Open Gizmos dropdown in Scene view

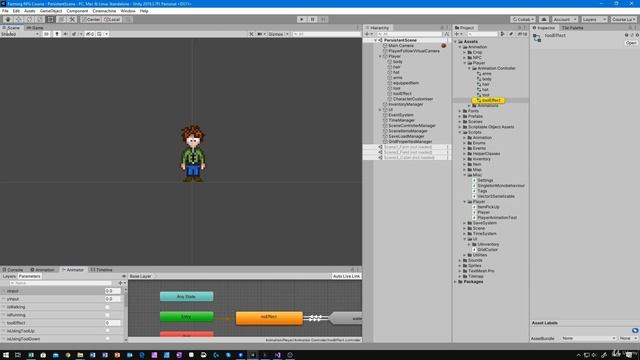point(278,34)
